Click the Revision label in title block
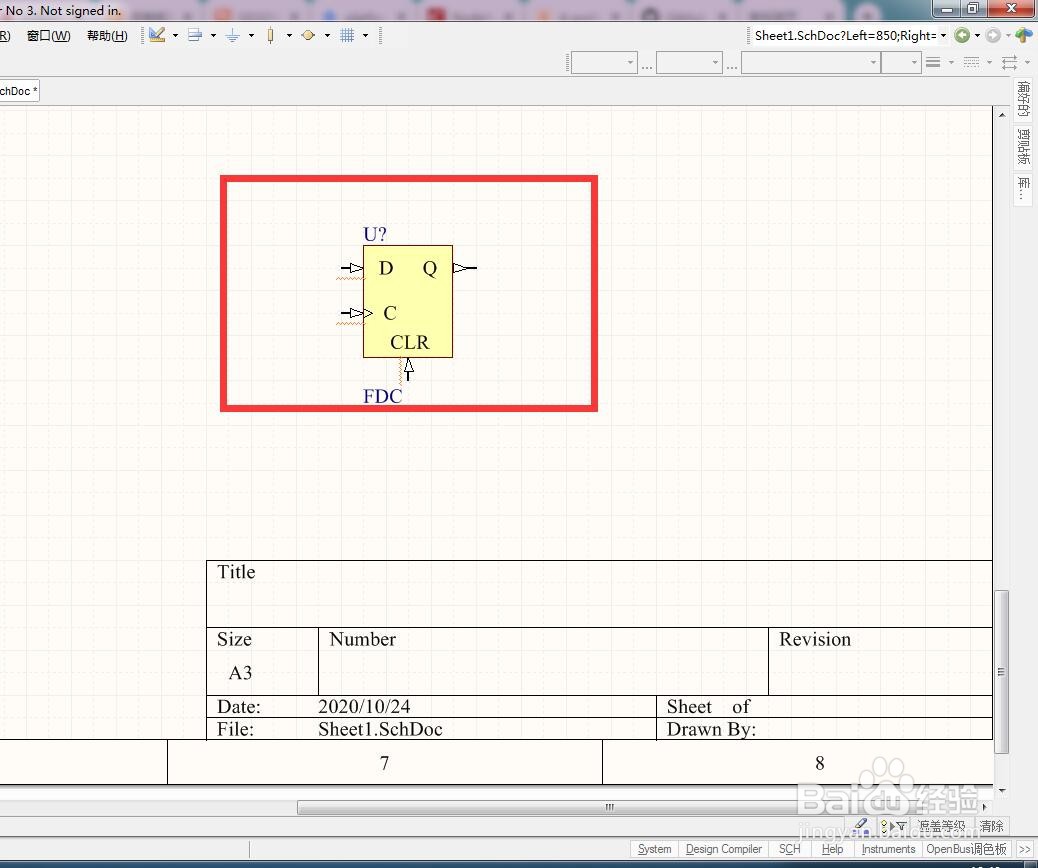This screenshot has width=1038, height=868. point(815,639)
